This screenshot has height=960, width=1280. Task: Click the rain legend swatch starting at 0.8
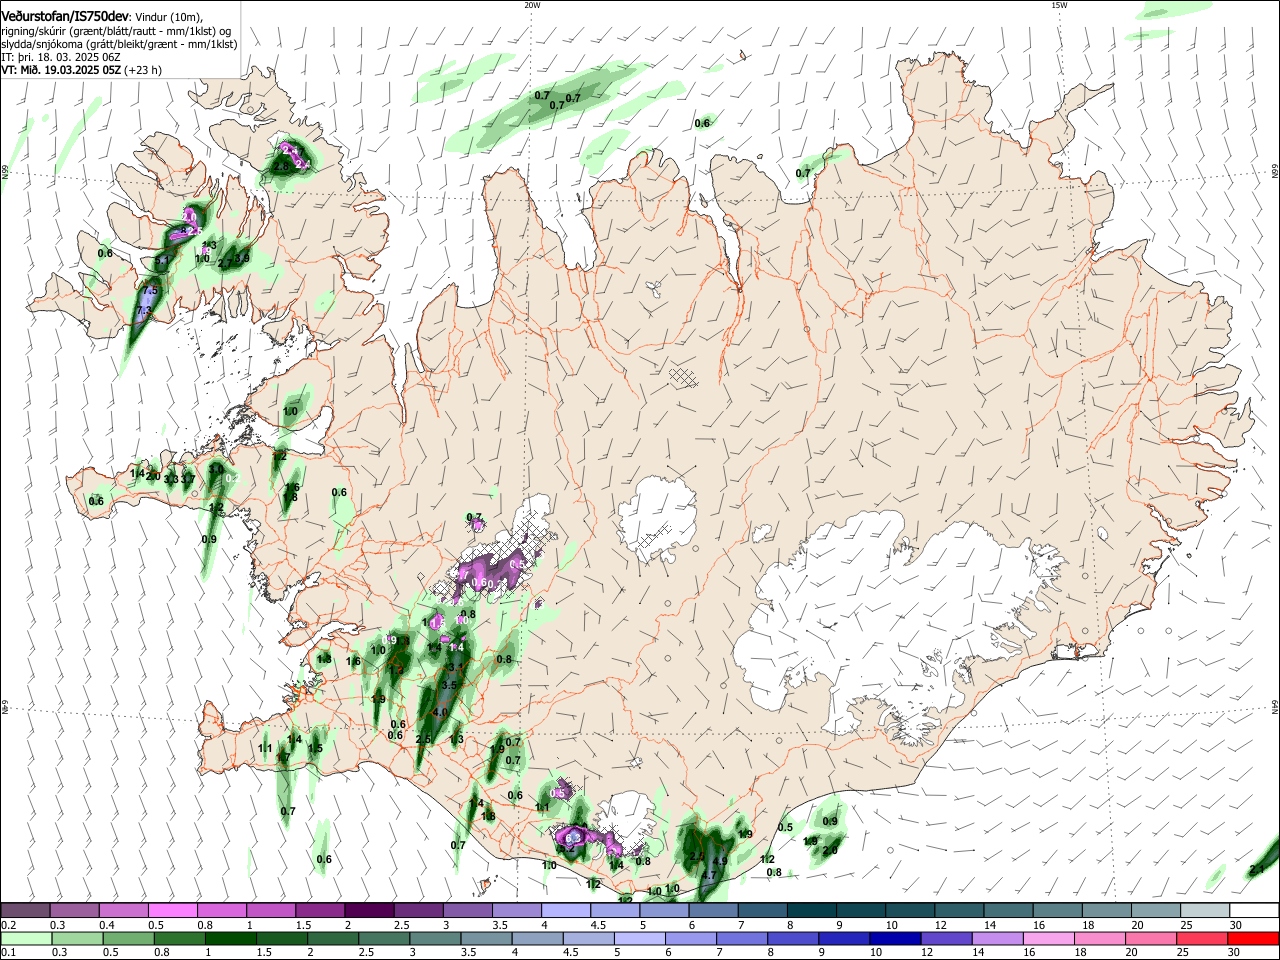(x=179, y=938)
